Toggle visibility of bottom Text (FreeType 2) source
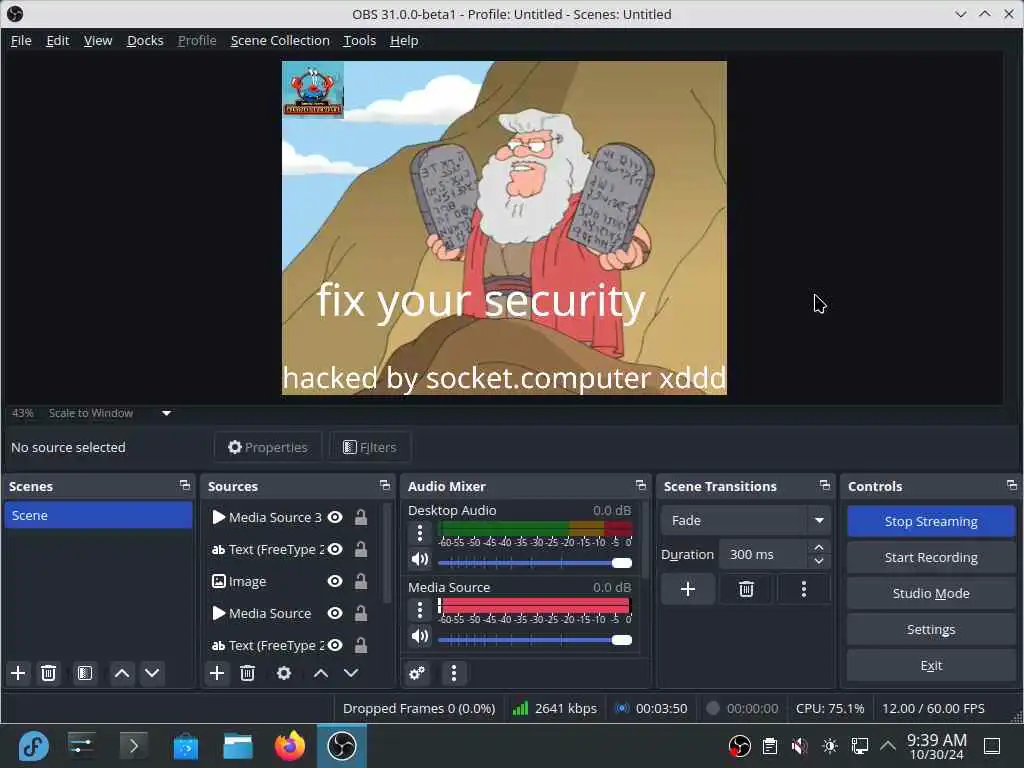Image resolution: width=1024 pixels, height=768 pixels. click(335, 645)
